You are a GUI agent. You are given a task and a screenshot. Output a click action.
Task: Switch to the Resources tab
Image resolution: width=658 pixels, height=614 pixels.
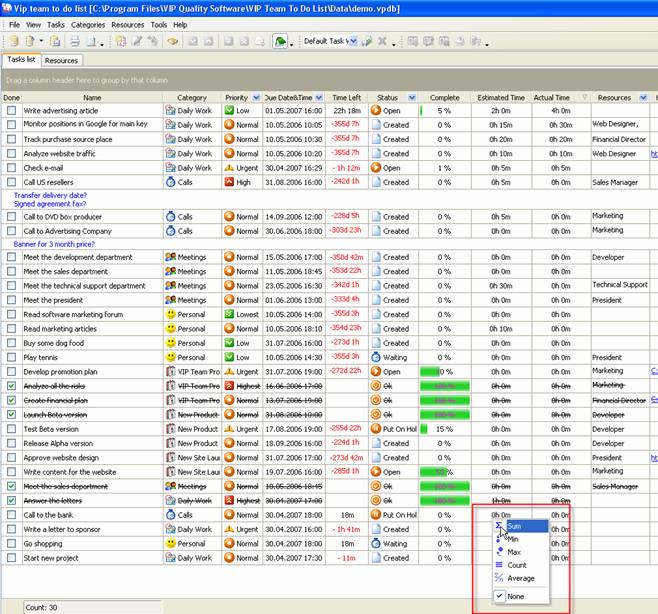point(61,61)
